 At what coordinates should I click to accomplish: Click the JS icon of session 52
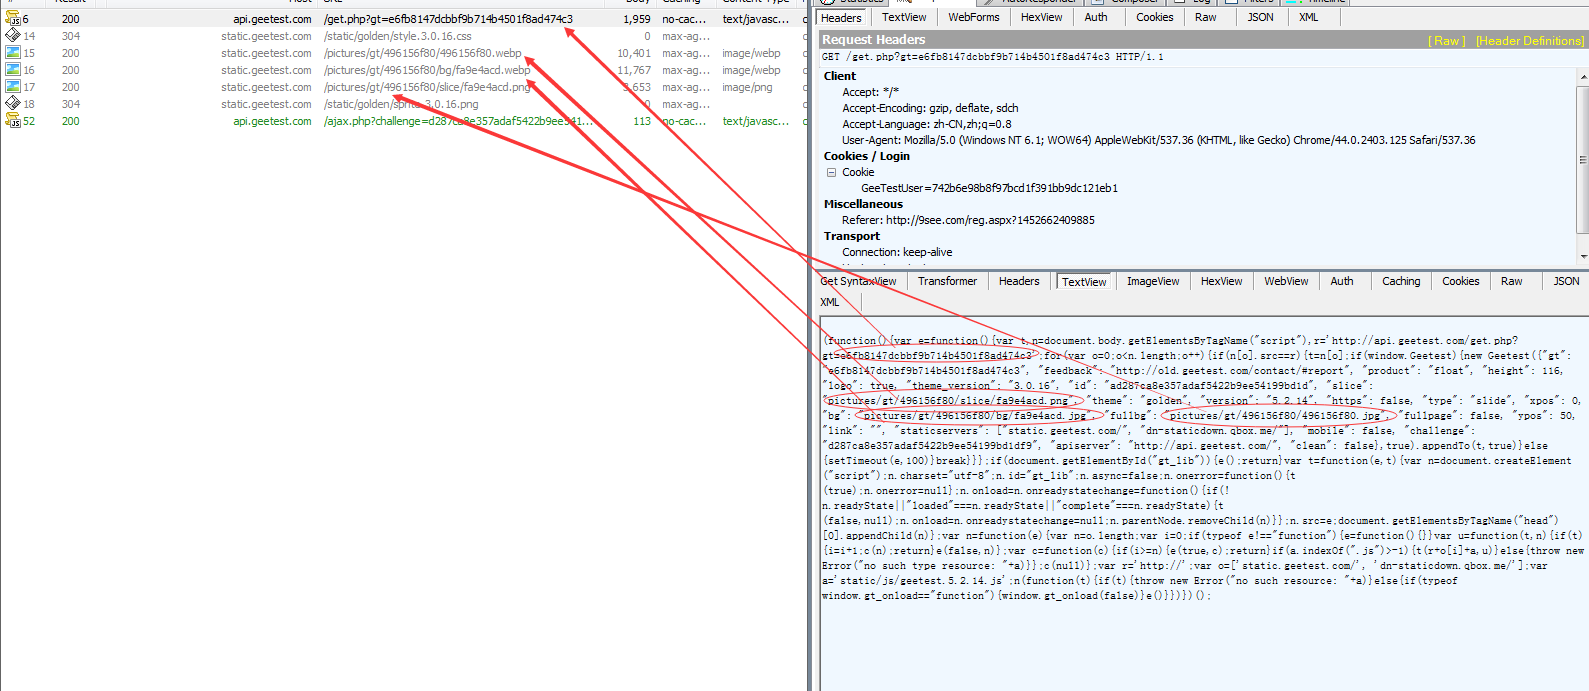point(13,121)
